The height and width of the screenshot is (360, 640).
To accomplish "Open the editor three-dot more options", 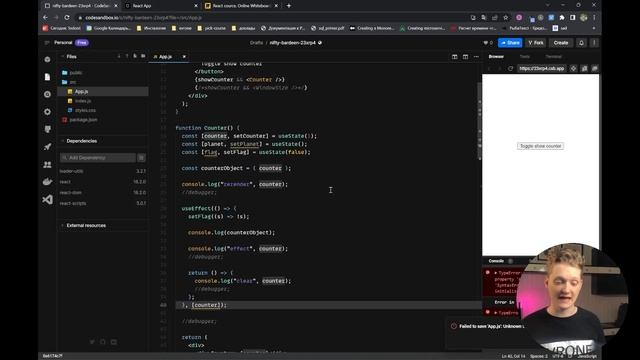I will [x=476, y=57].
